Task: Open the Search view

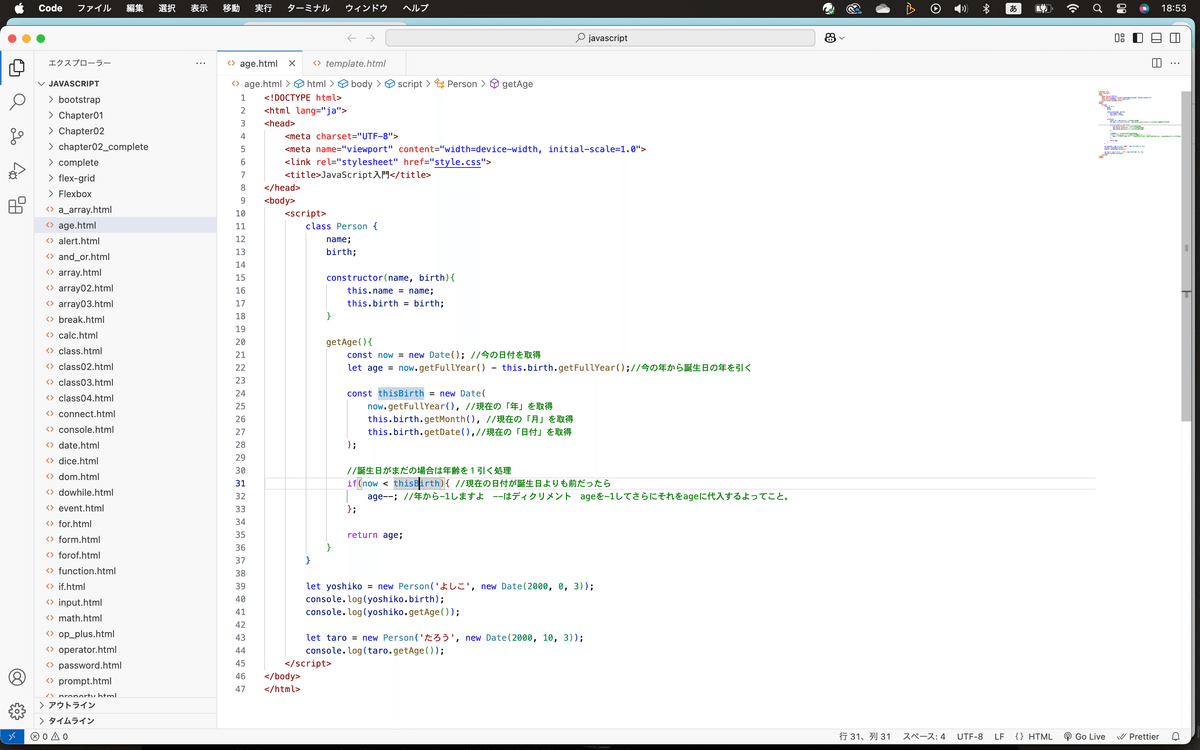Action: pyautogui.click(x=16, y=101)
